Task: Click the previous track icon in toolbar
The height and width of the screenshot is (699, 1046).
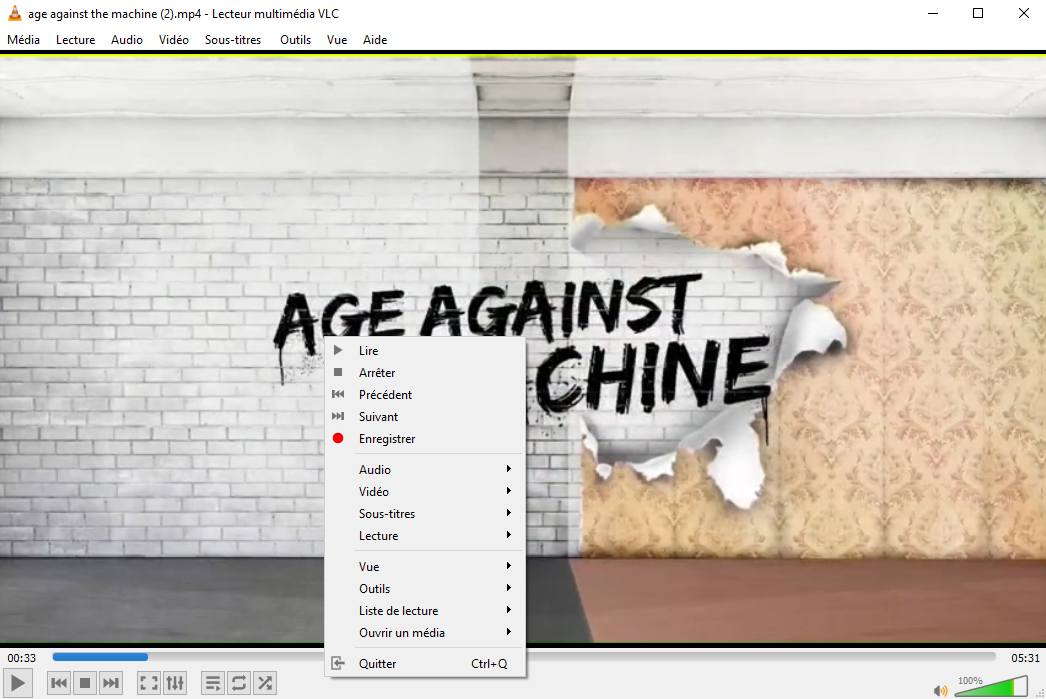Action: [x=59, y=683]
